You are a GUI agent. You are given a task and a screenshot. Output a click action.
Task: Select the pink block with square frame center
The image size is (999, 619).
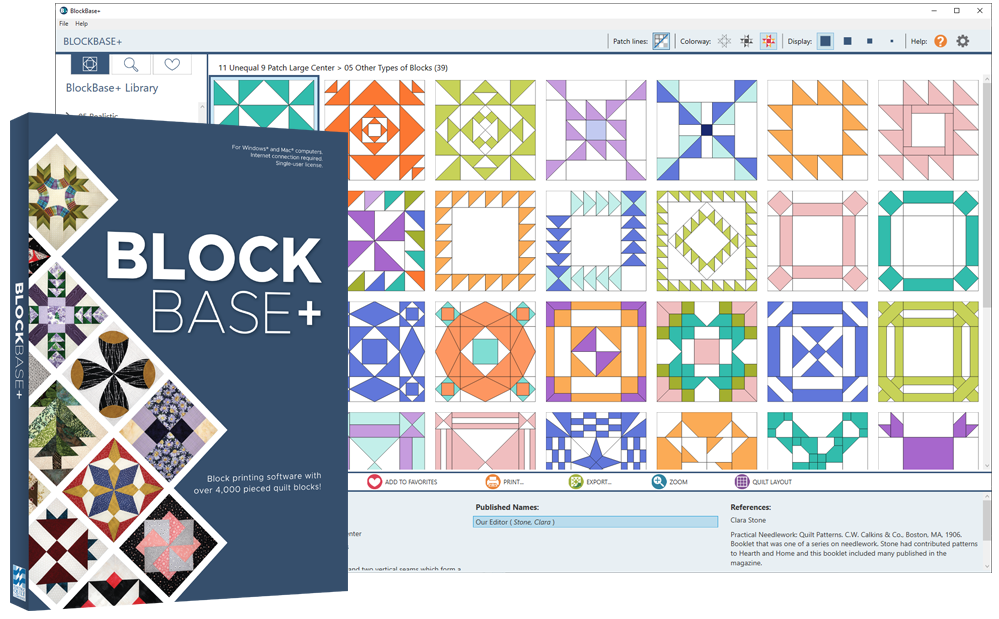(928, 131)
